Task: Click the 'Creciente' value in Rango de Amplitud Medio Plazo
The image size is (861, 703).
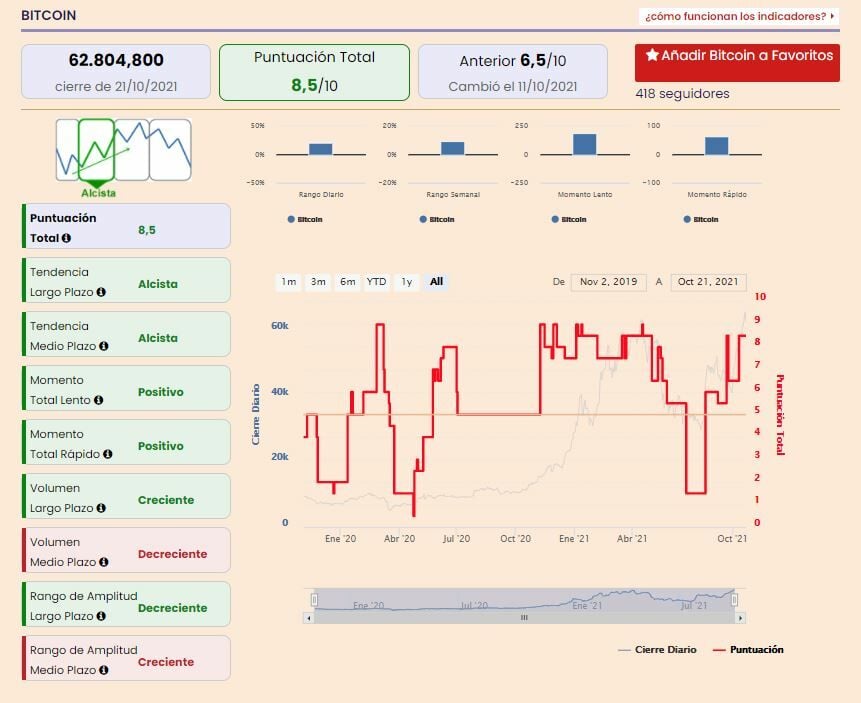Action: (x=166, y=662)
